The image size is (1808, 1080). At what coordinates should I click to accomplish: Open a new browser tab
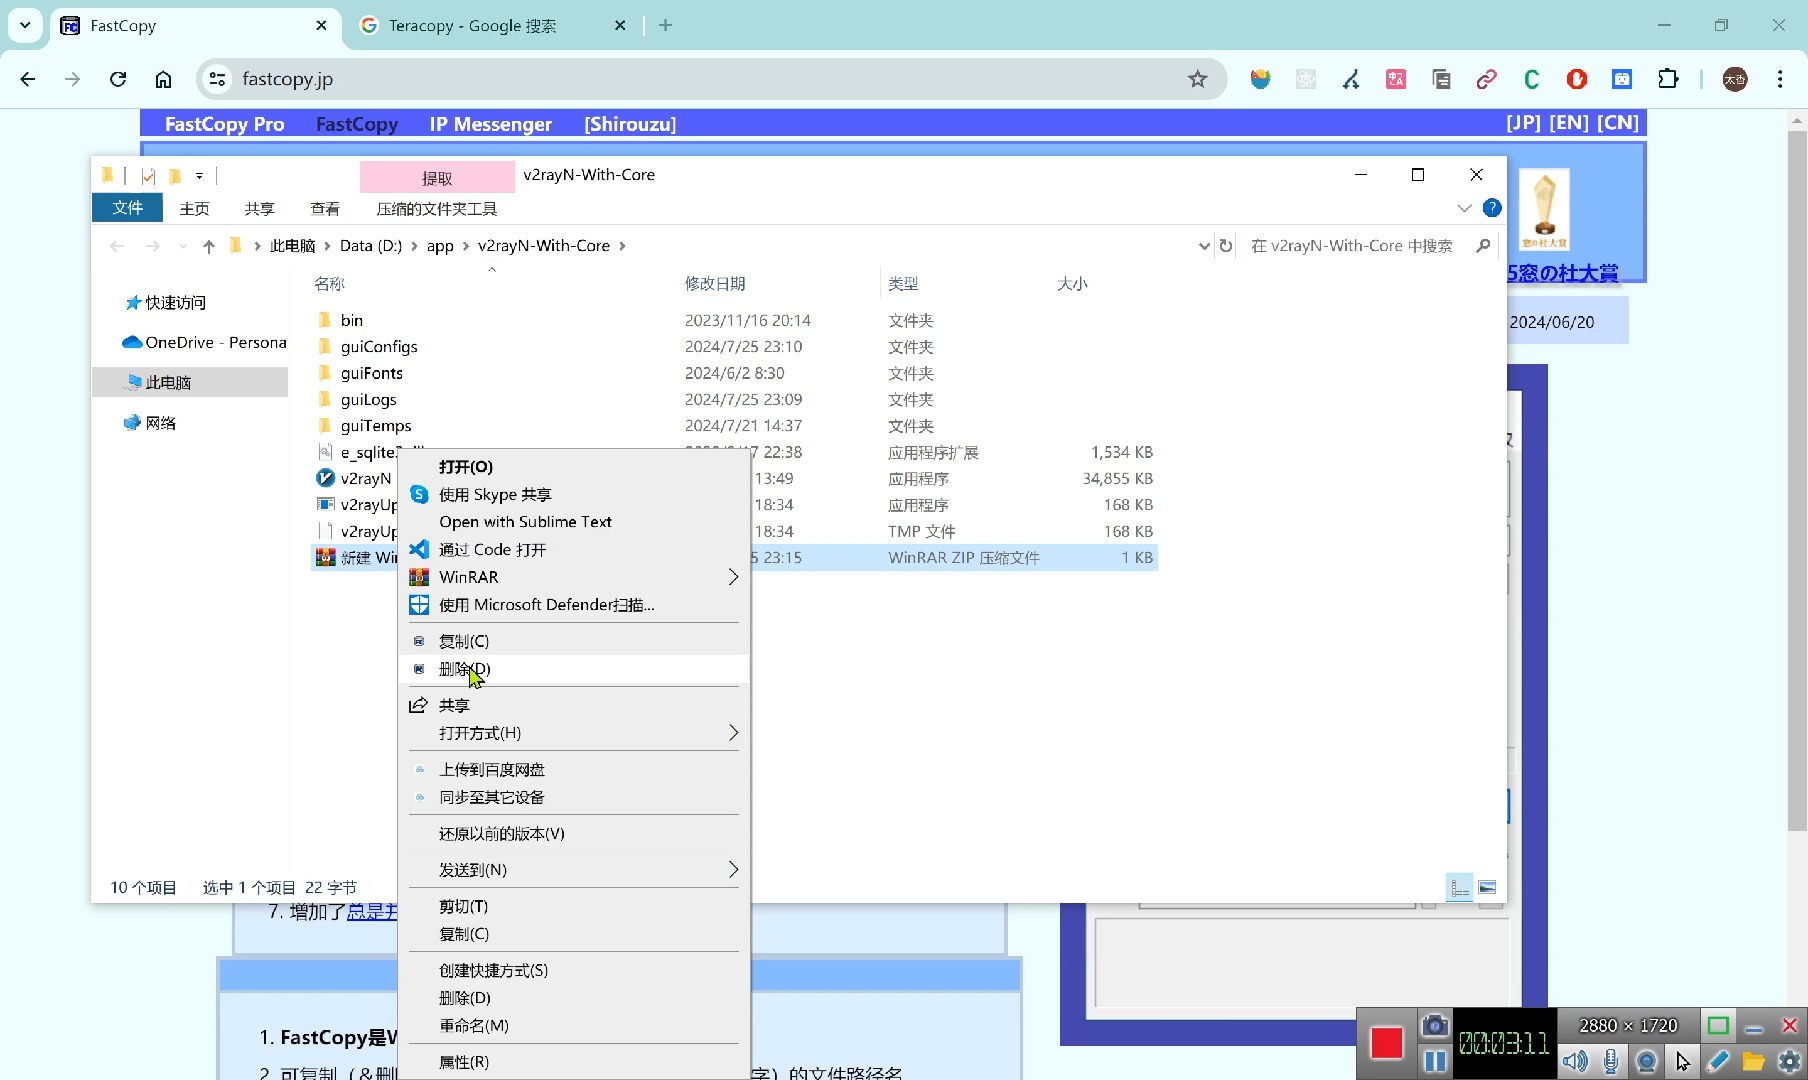(665, 26)
